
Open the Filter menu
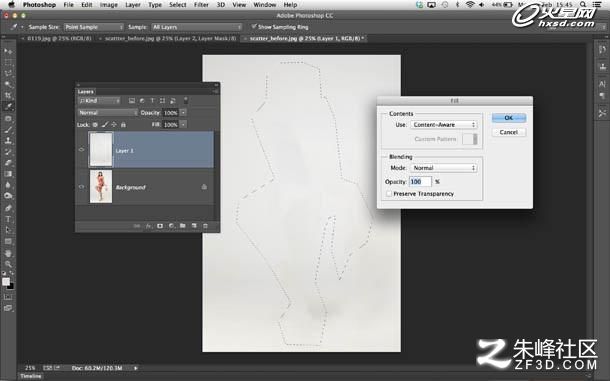pyautogui.click(x=201, y=5)
